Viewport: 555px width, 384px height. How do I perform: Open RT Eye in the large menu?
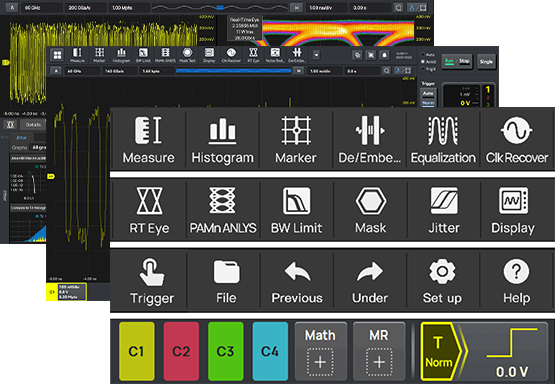[x=149, y=210]
